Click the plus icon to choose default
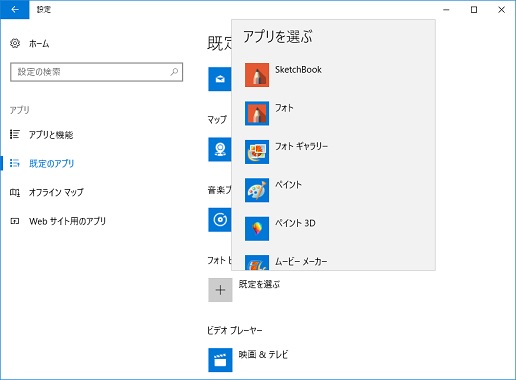The width and height of the screenshot is (516, 380). click(x=220, y=290)
